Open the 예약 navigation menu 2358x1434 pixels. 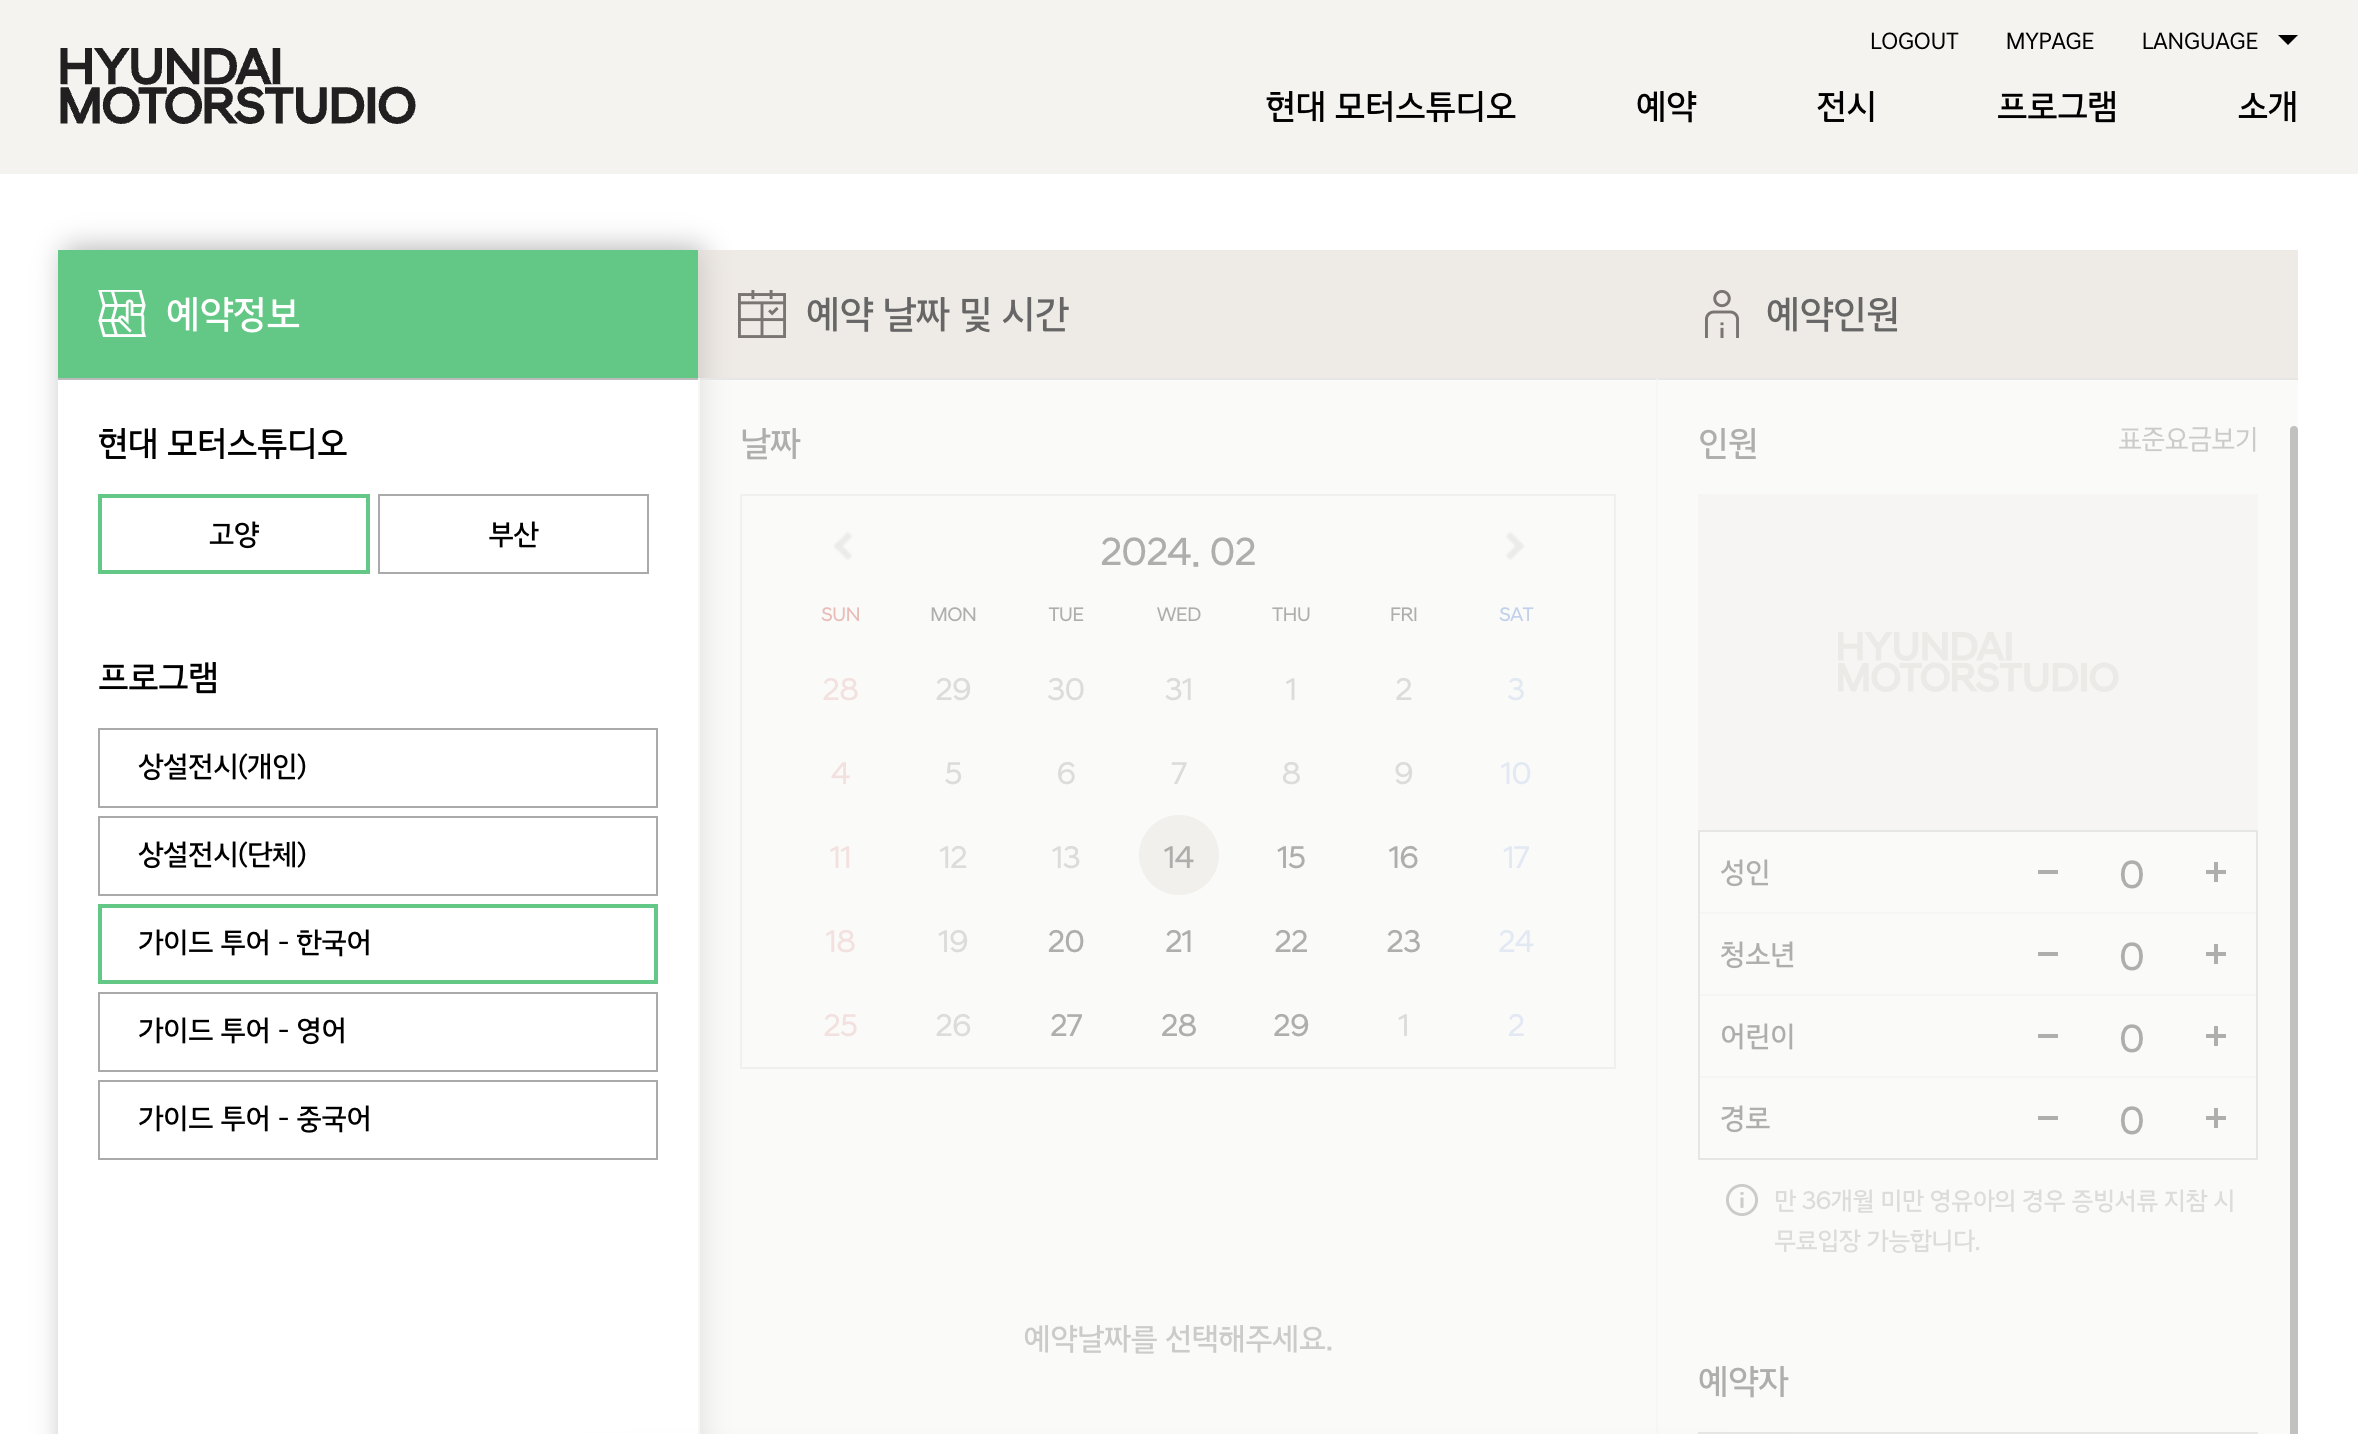1666,106
